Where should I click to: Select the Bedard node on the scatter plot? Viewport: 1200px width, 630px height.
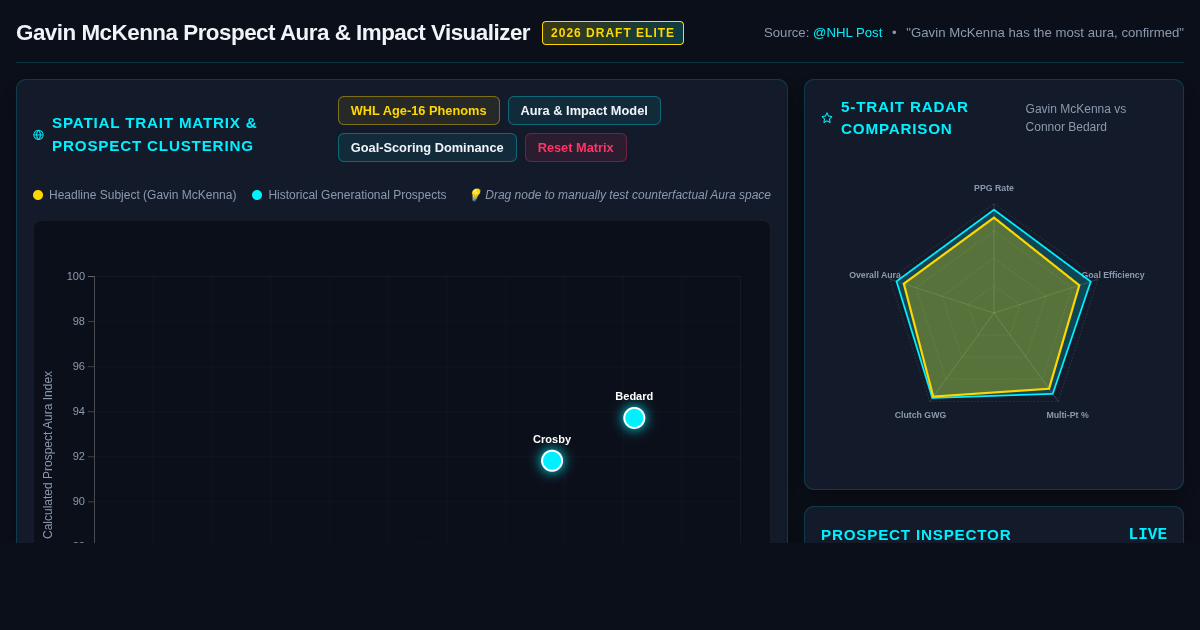634,418
